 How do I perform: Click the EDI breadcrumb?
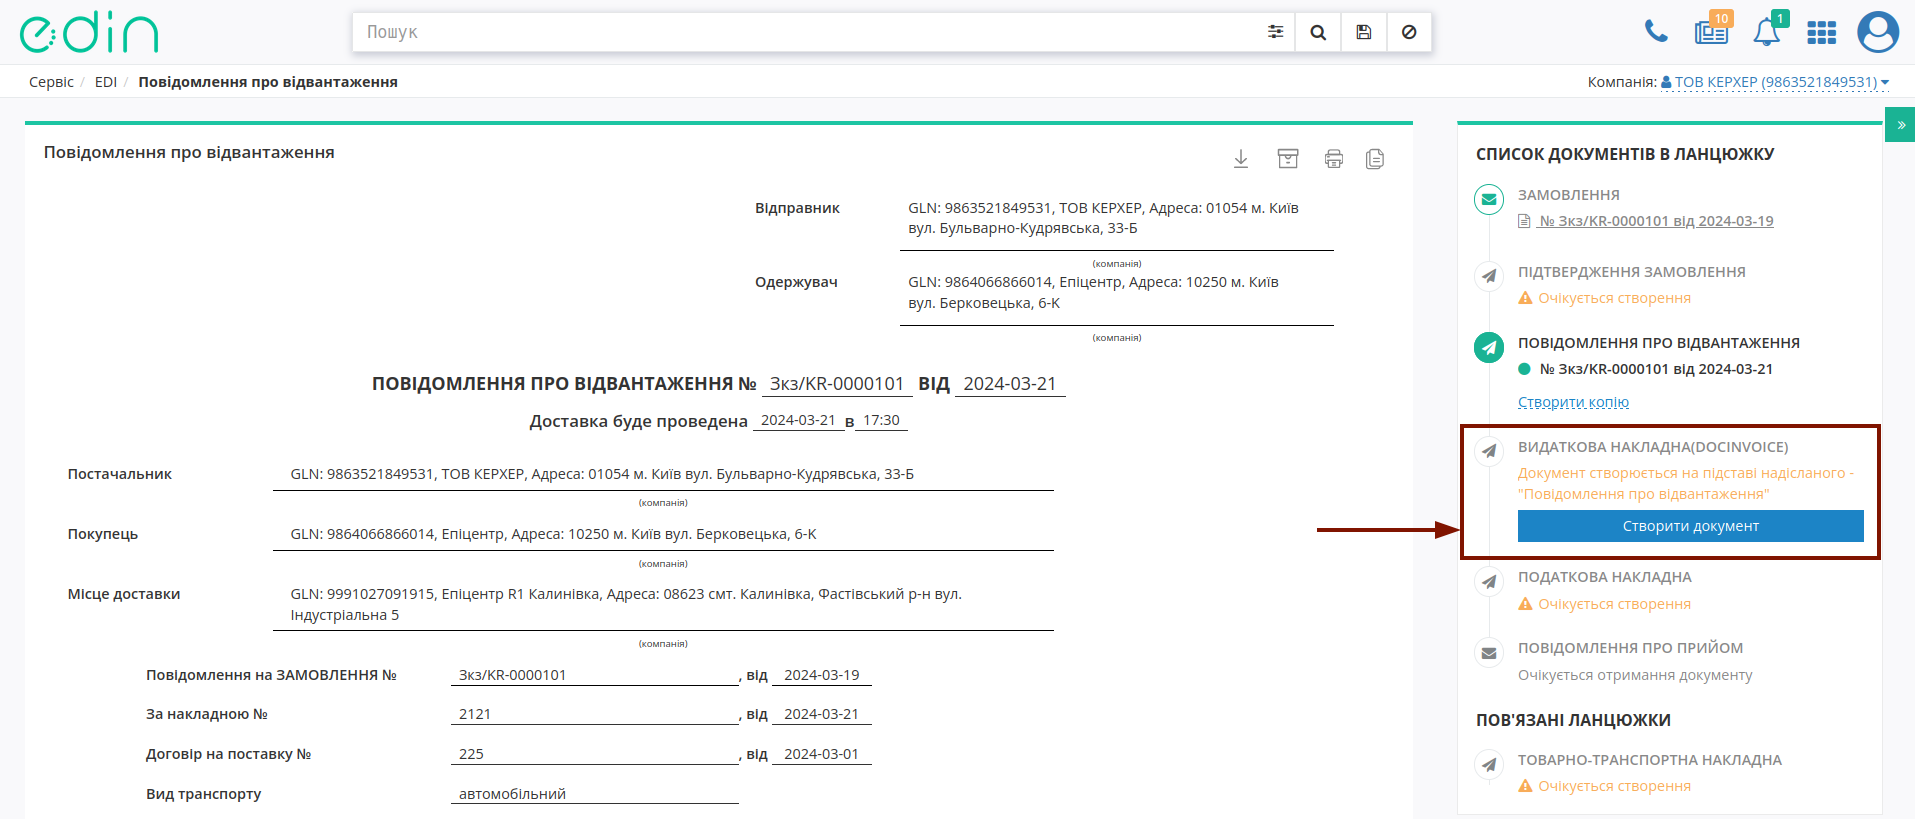click(106, 82)
